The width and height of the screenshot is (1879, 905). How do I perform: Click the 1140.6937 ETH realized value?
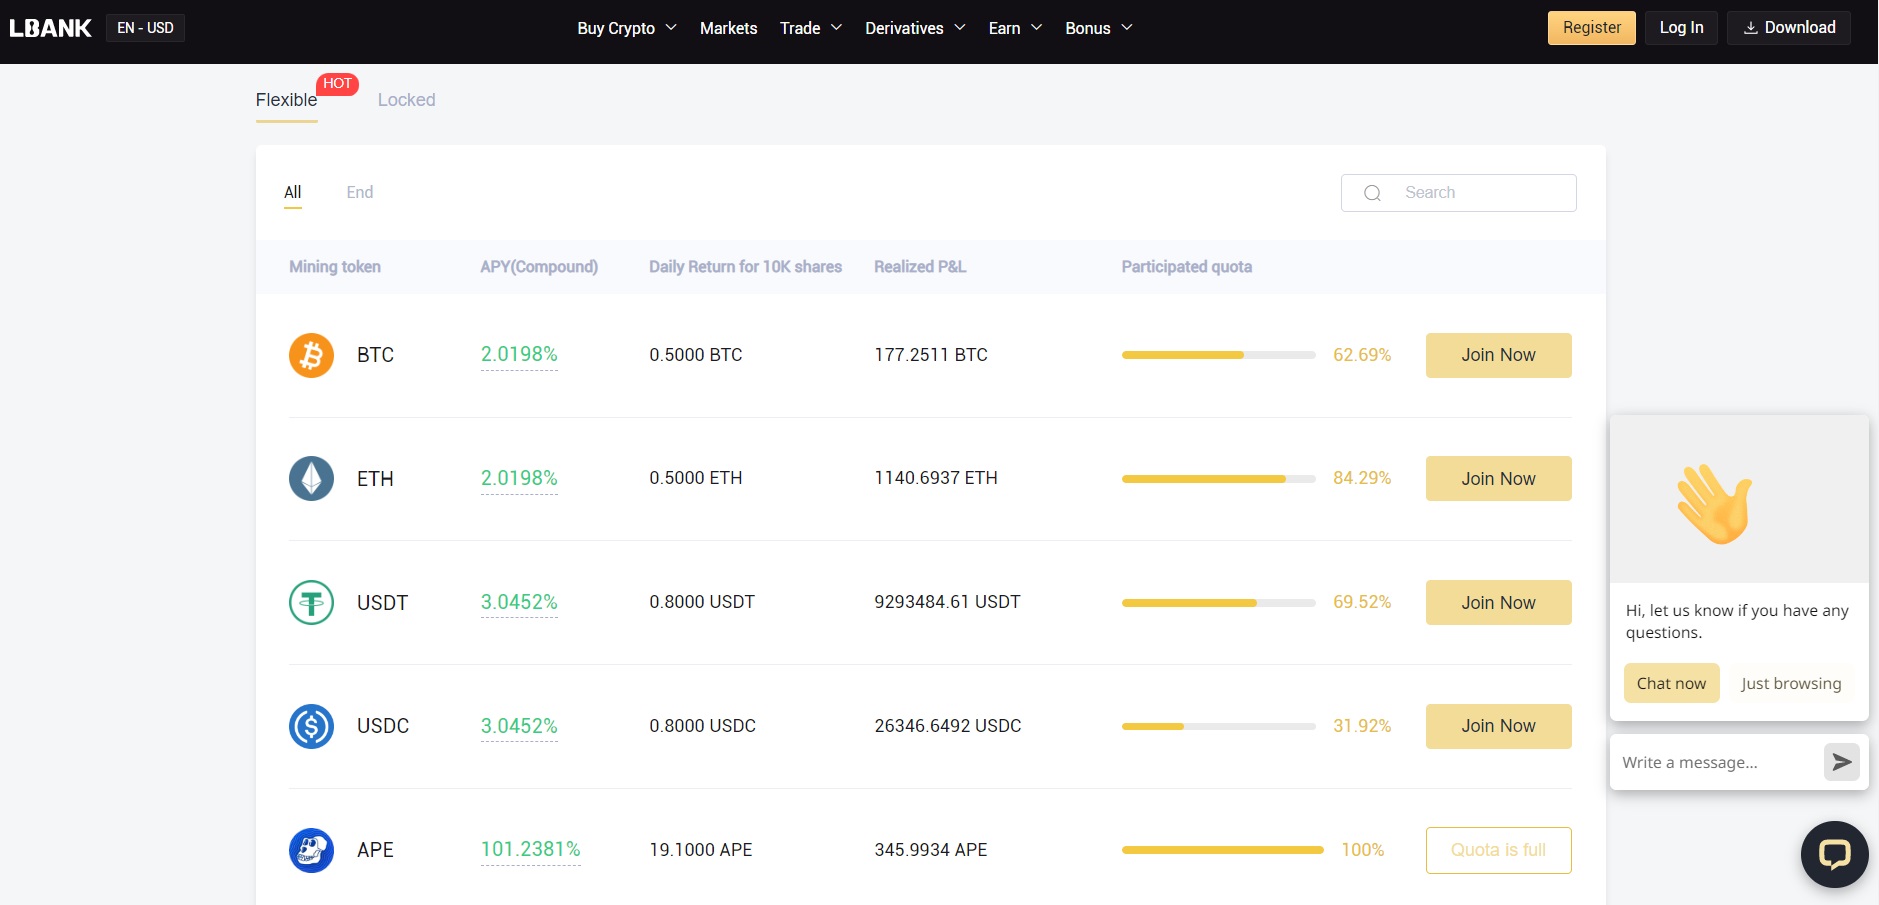pyautogui.click(x=936, y=478)
